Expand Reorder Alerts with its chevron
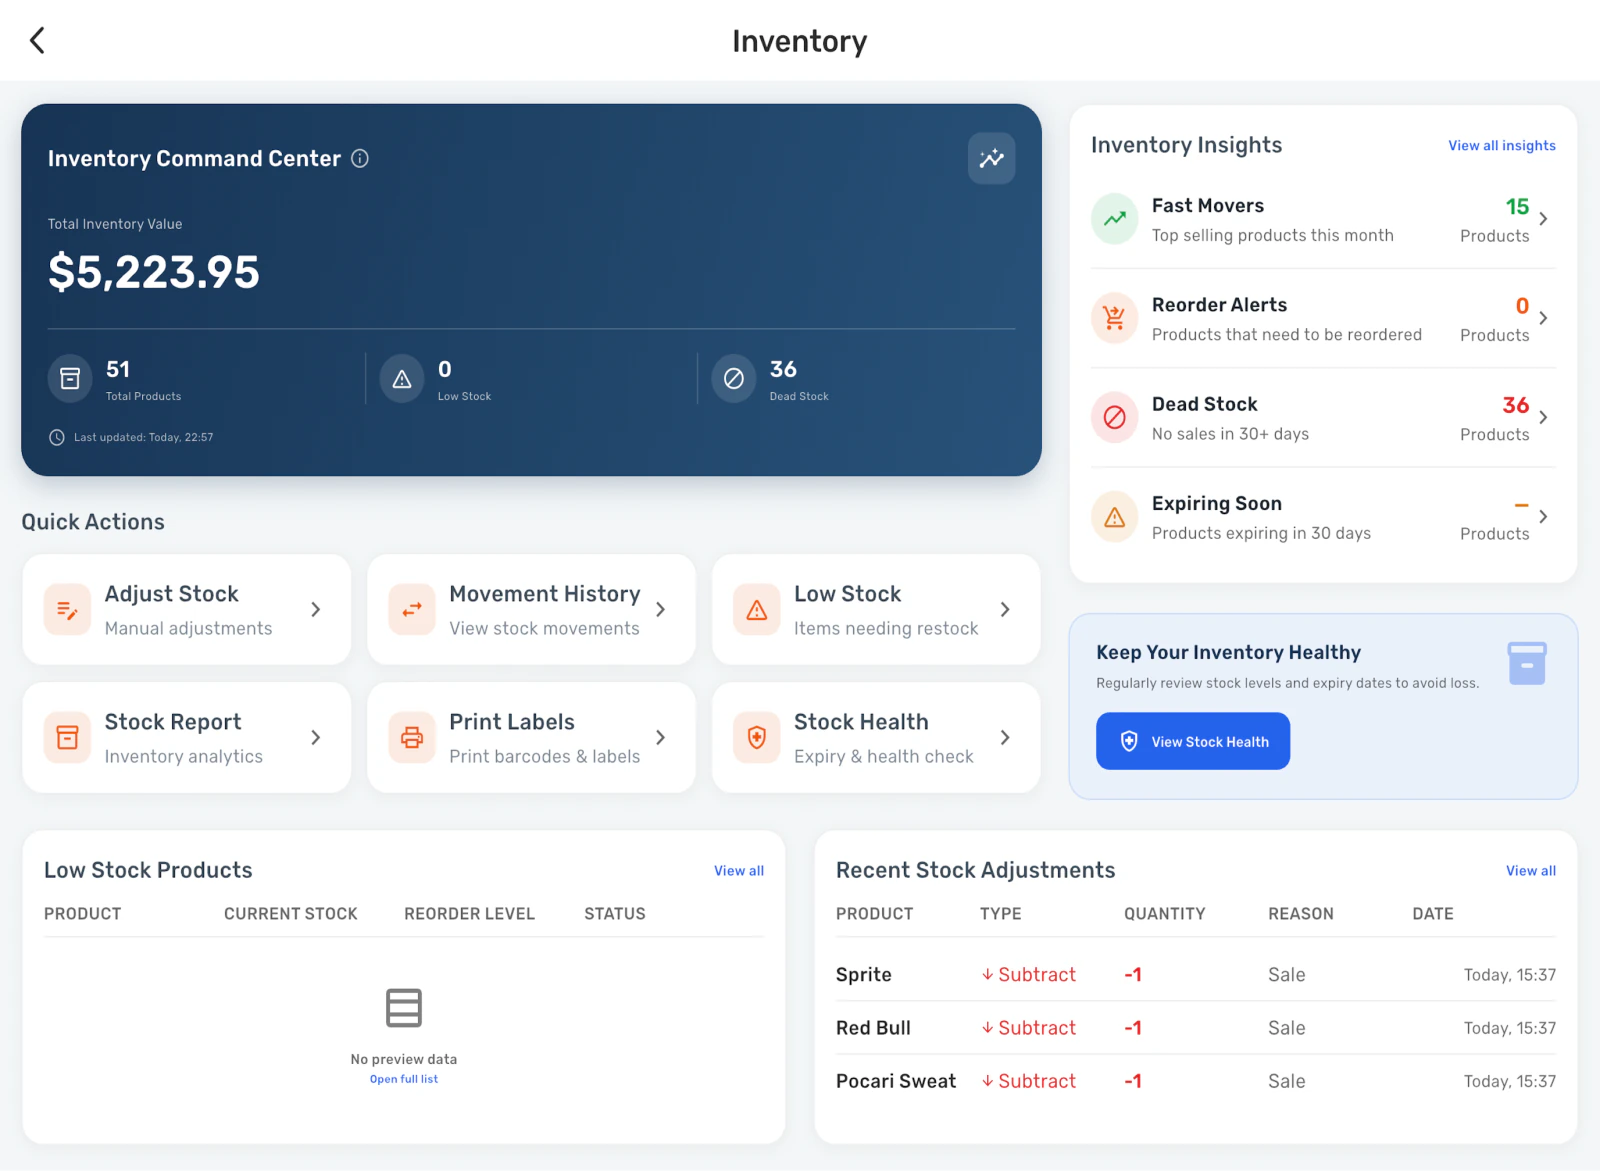The width and height of the screenshot is (1600, 1171). click(1544, 318)
